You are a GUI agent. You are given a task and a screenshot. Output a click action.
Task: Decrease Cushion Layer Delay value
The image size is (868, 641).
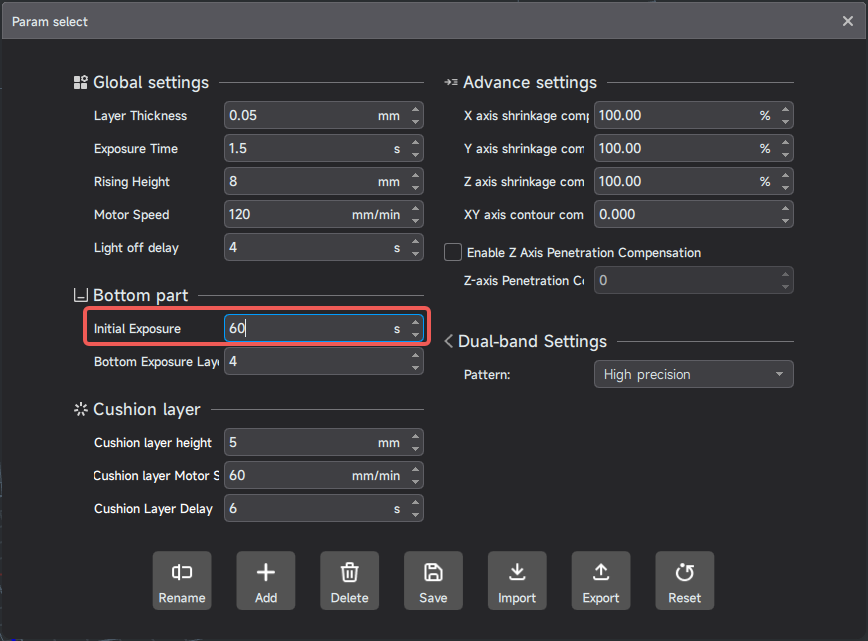(x=416, y=515)
